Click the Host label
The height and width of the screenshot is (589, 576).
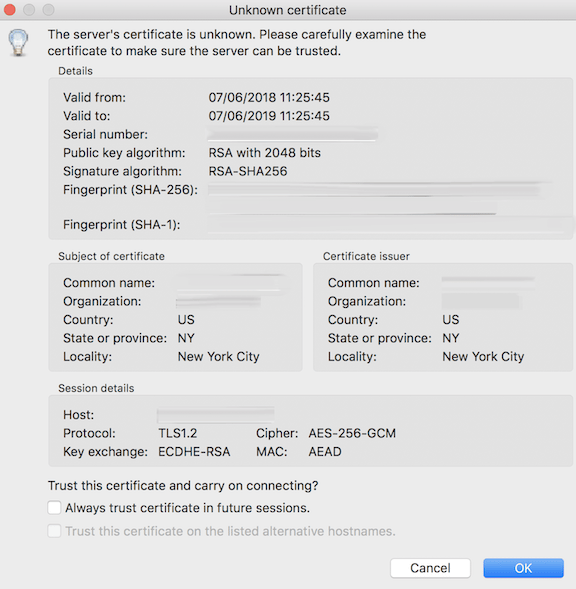coord(79,414)
